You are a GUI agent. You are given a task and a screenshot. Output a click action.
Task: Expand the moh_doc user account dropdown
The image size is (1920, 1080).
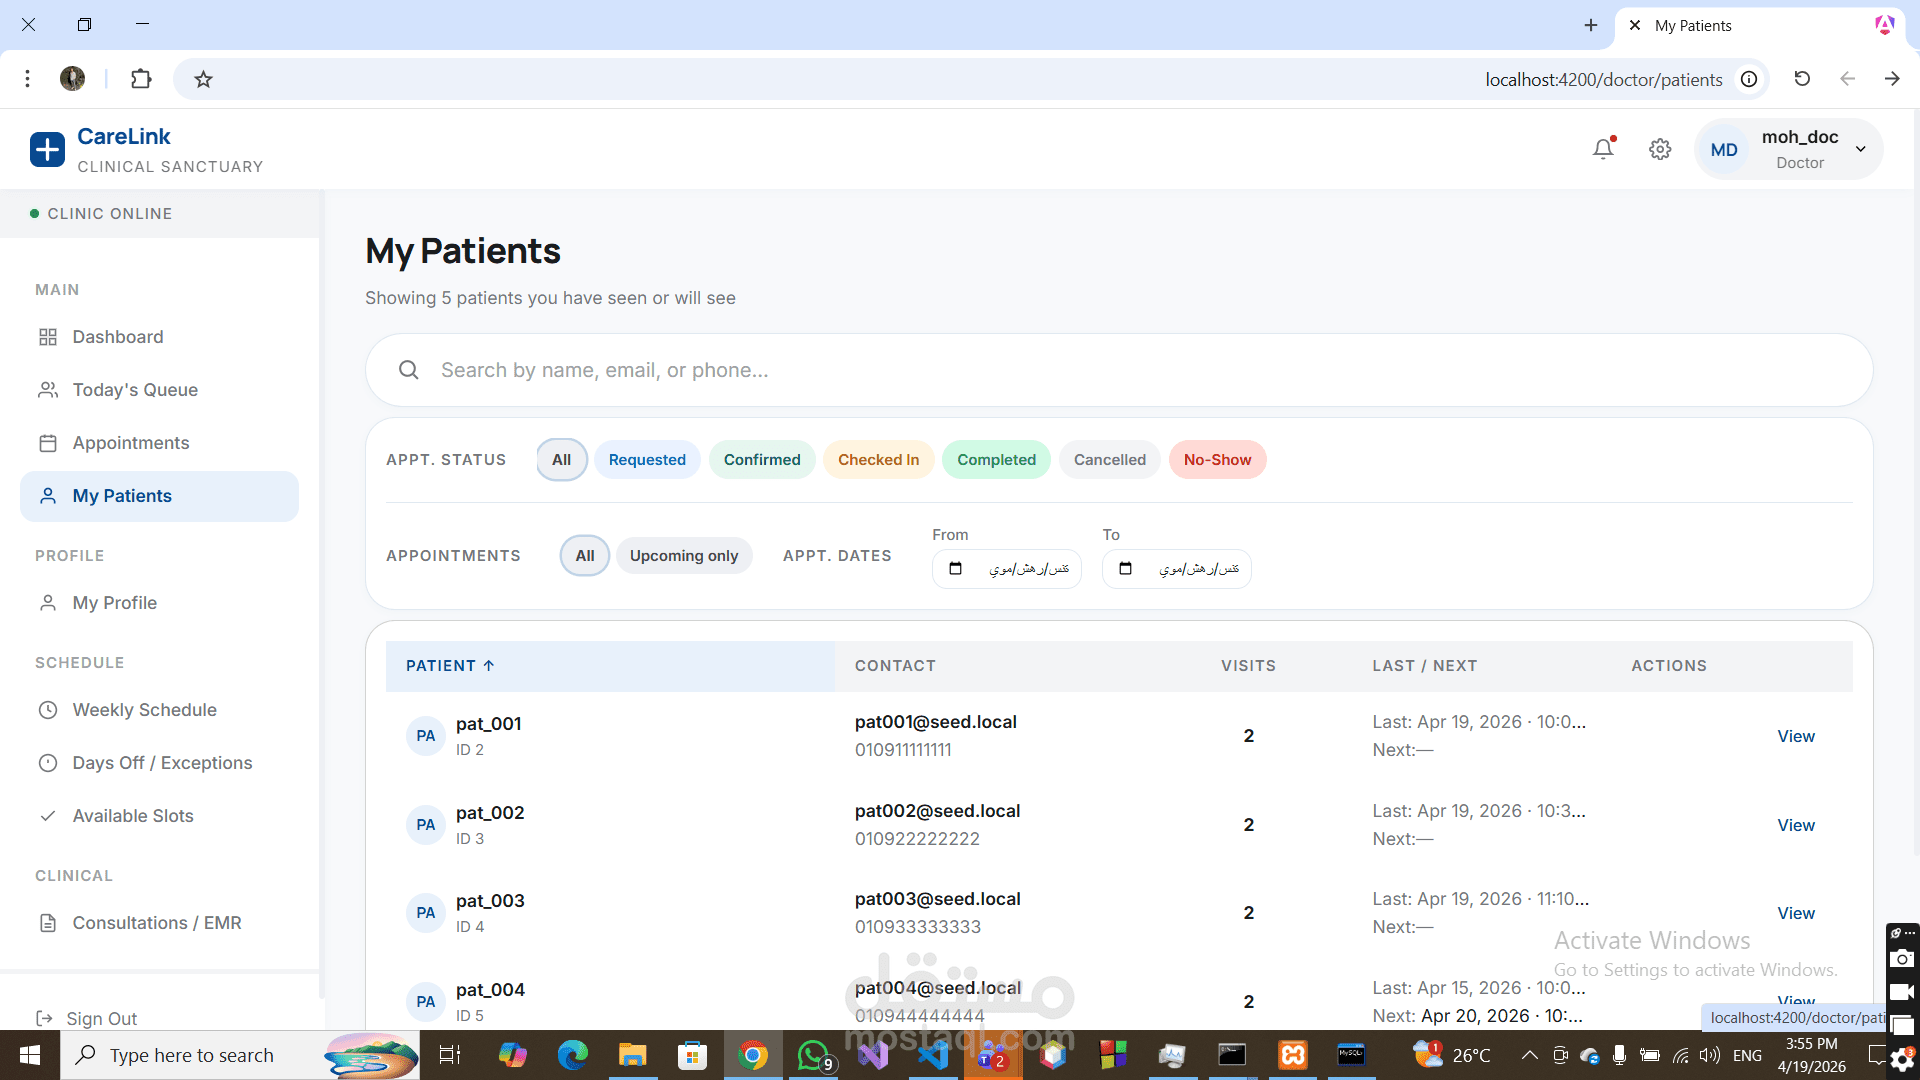tap(1860, 149)
